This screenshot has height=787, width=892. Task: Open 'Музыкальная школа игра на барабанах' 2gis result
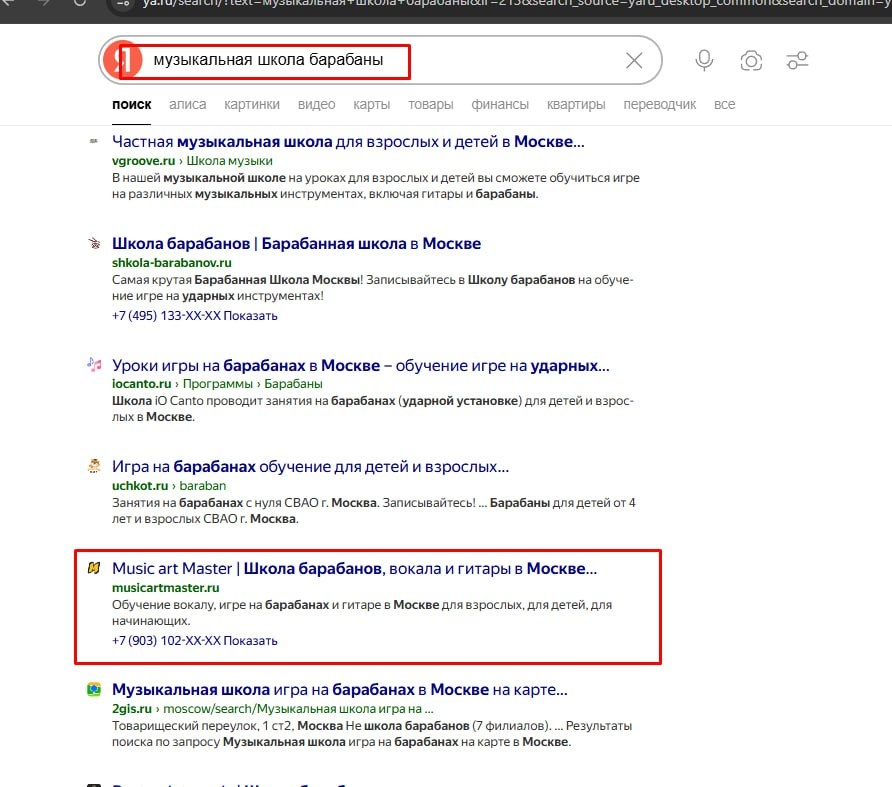[x=340, y=690]
